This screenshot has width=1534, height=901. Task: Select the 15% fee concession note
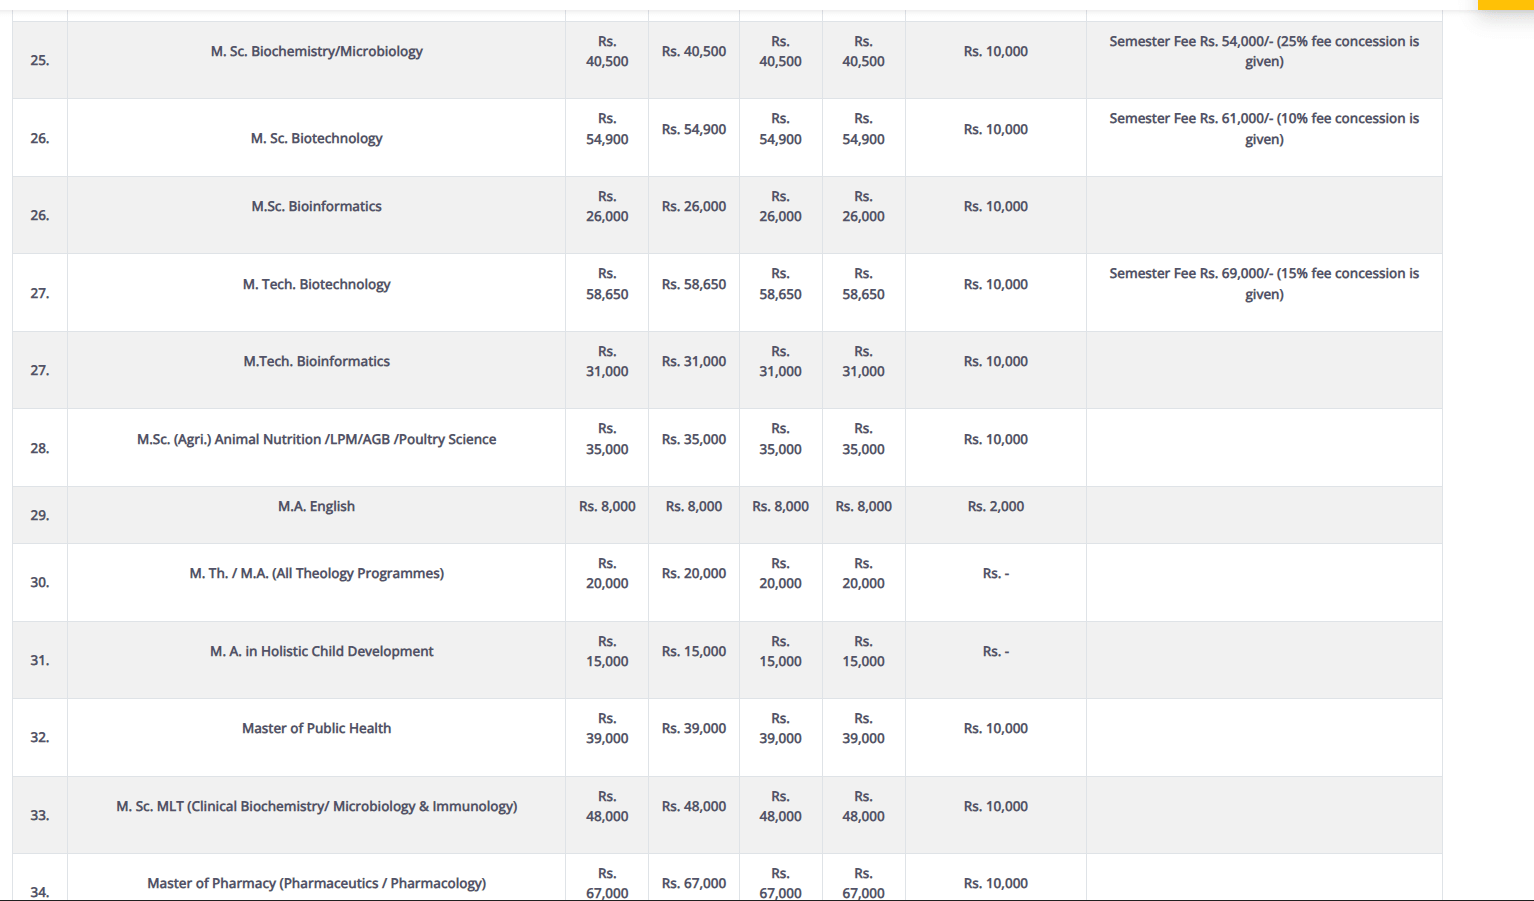[1263, 284]
